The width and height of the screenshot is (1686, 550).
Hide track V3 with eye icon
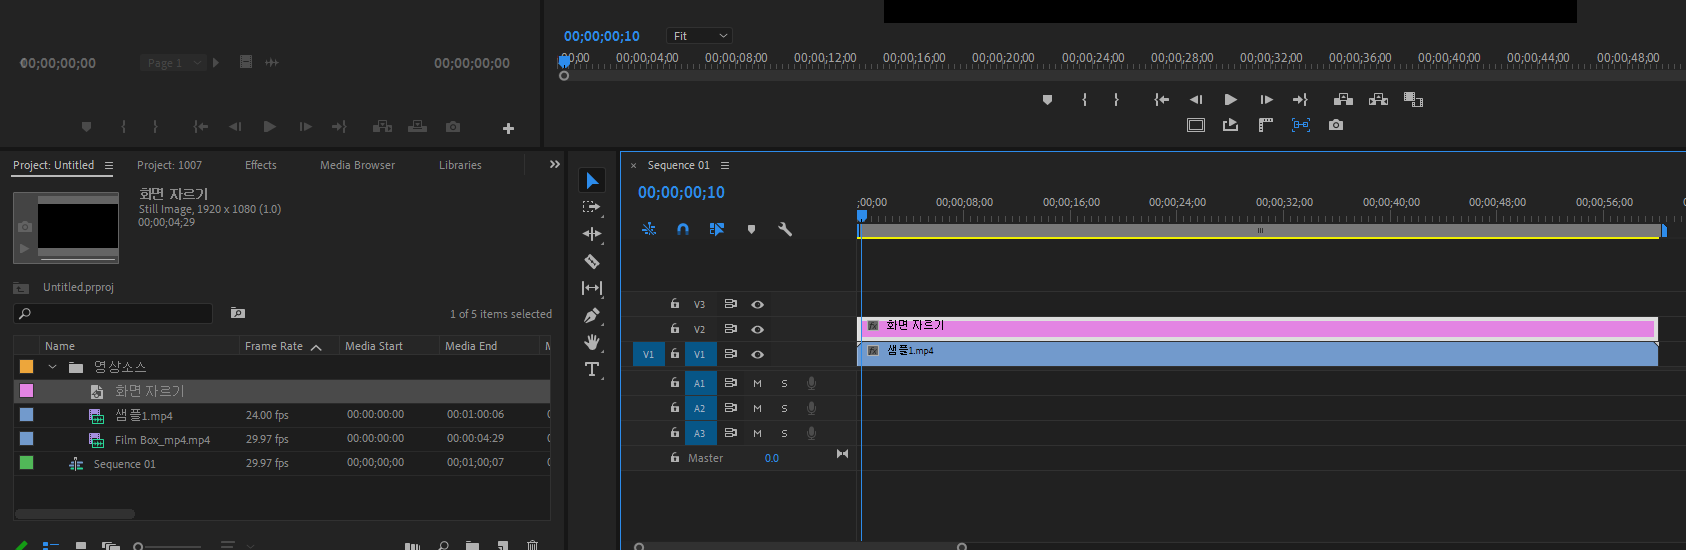(x=757, y=304)
